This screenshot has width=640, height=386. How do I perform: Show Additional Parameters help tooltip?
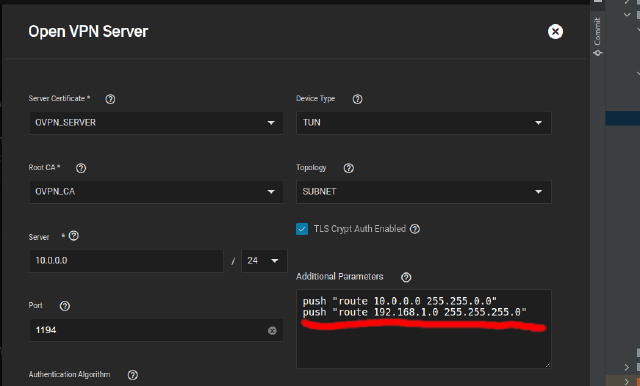pos(406,277)
